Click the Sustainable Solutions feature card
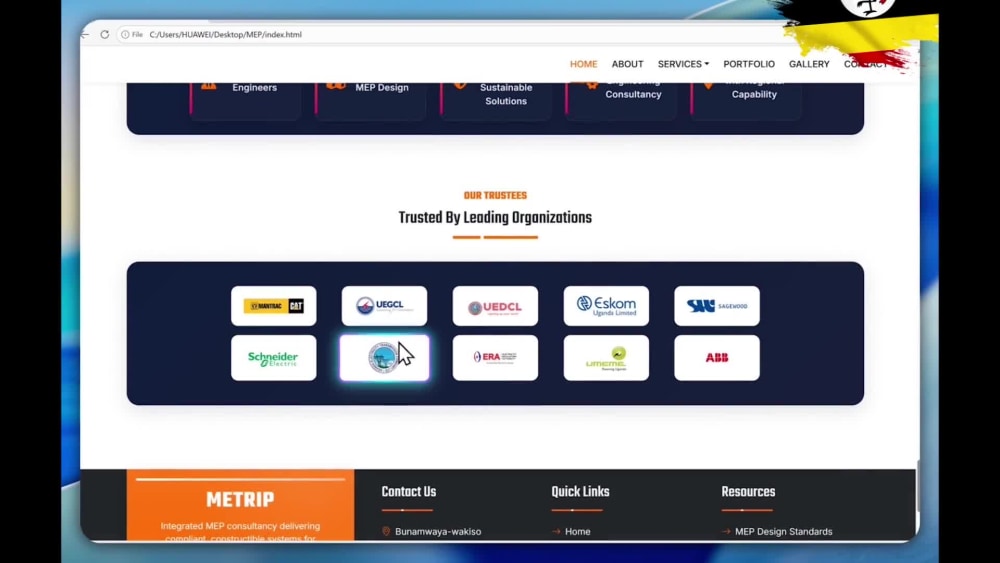1000x563 pixels. (x=496, y=101)
